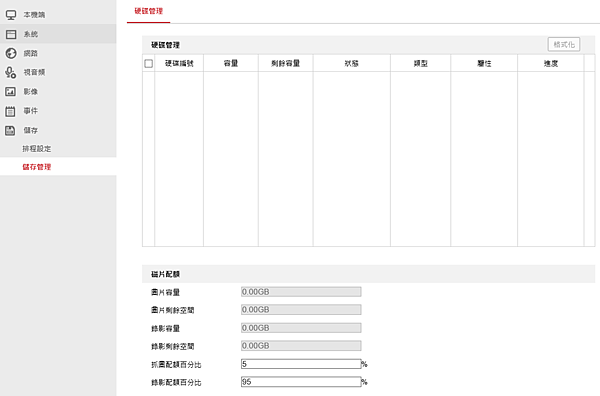
Task: Click the floppy disk icon beside 儲存
Action: pyautogui.click(x=10, y=130)
